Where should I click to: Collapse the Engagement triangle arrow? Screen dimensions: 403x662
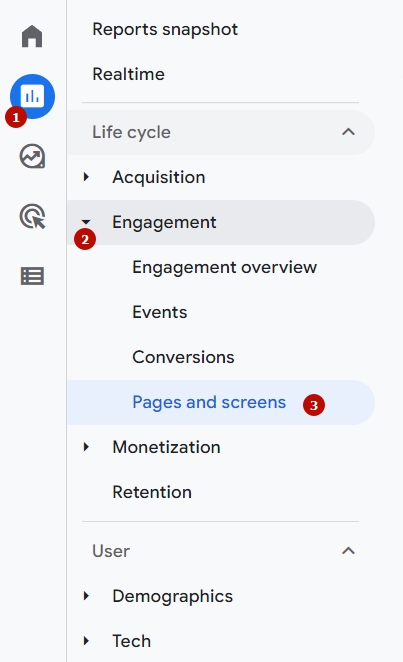point(86,222)
